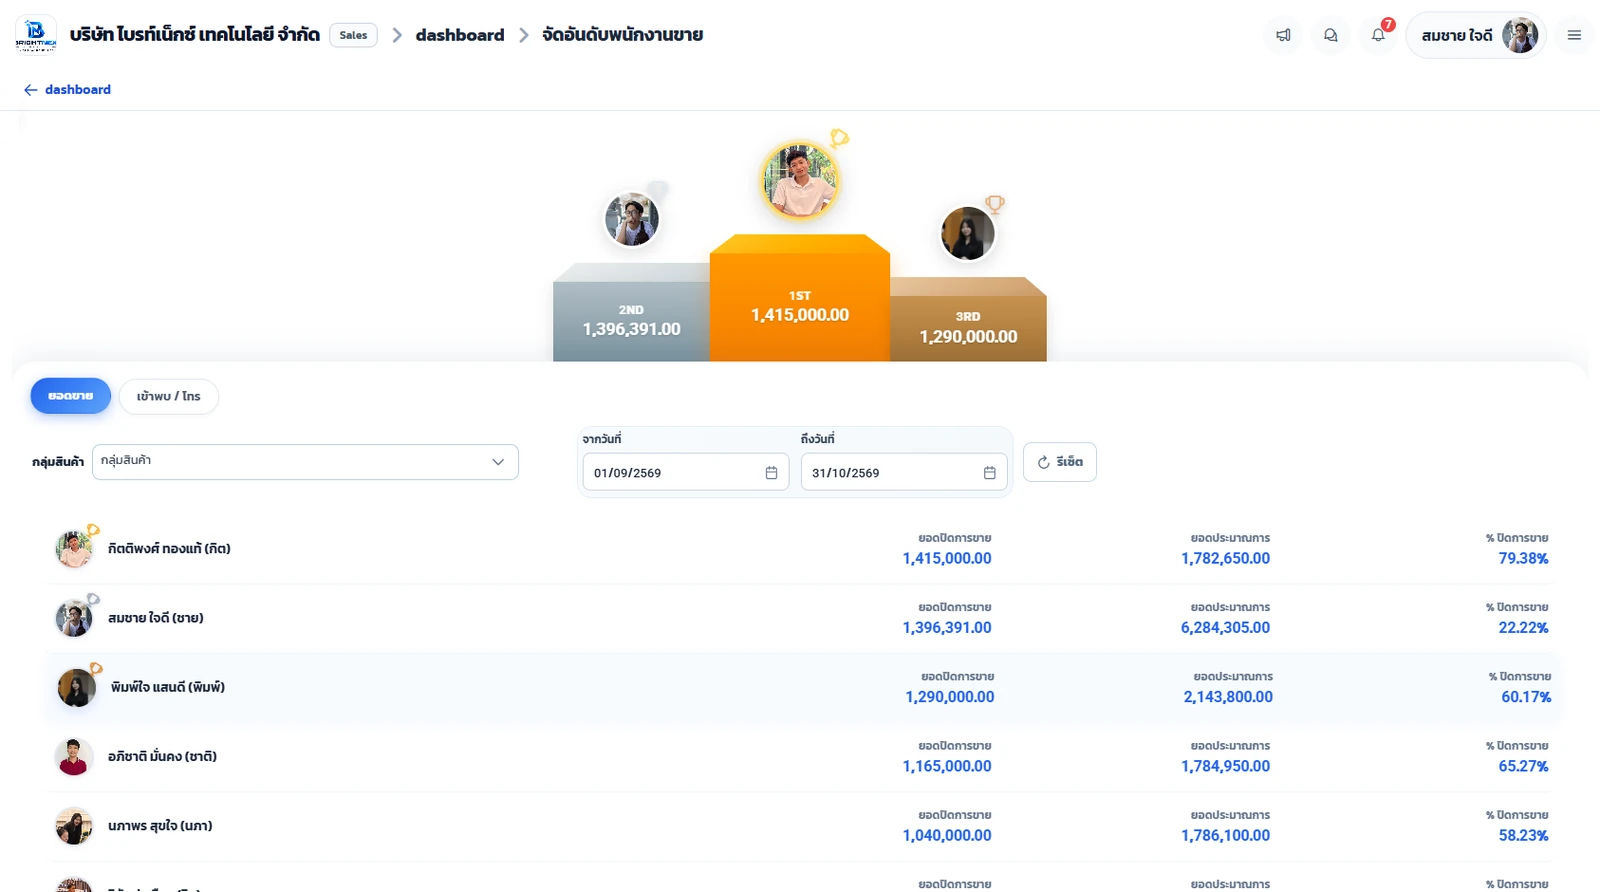Select the ยอดขาย tab
The width and height of the screenshot is (1600, 892).
click(x=71, y=396)
